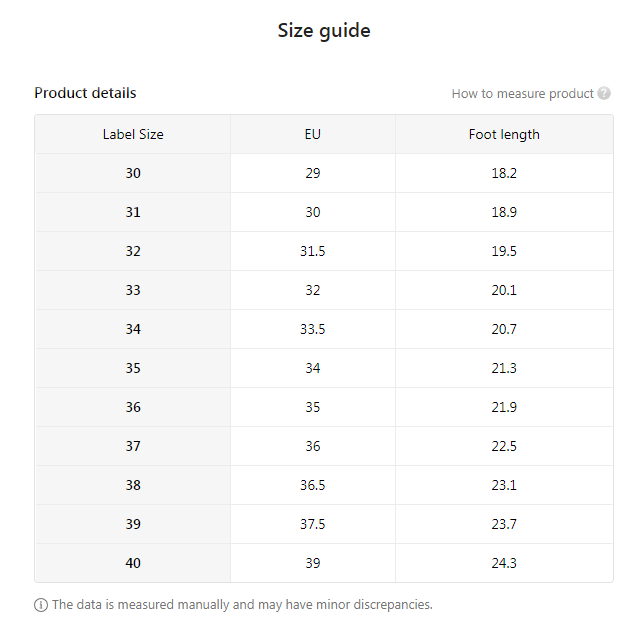Click foot length 24.3 cell

coord(504,563)
